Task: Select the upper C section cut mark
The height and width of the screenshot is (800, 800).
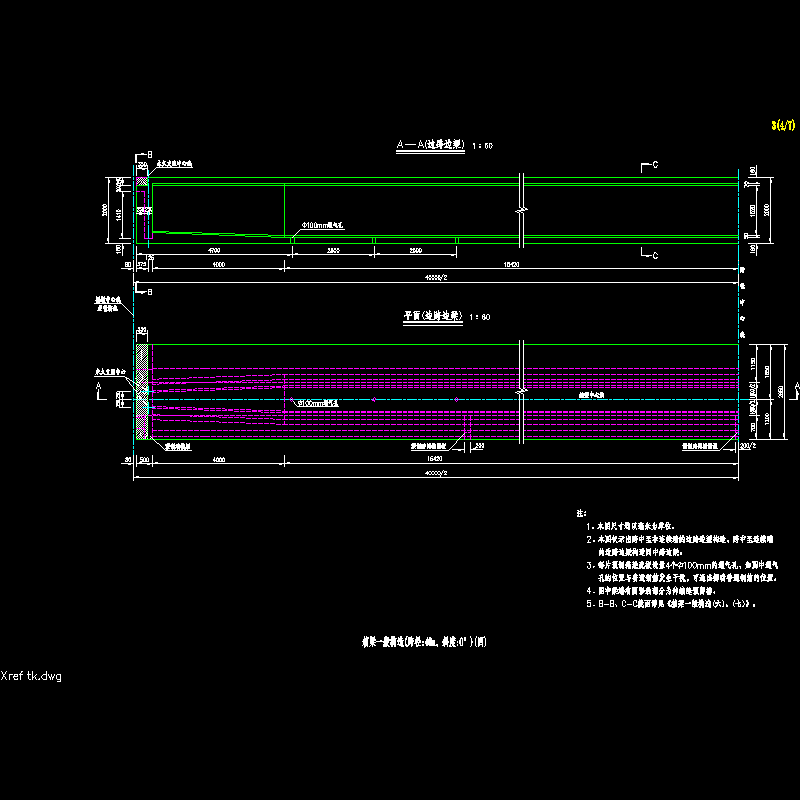Action: (x=649, y=165)
